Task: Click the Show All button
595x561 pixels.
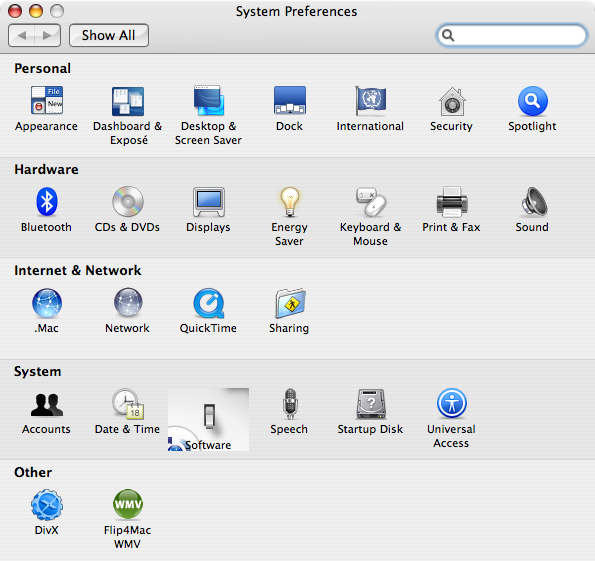Action: [109, 35]
